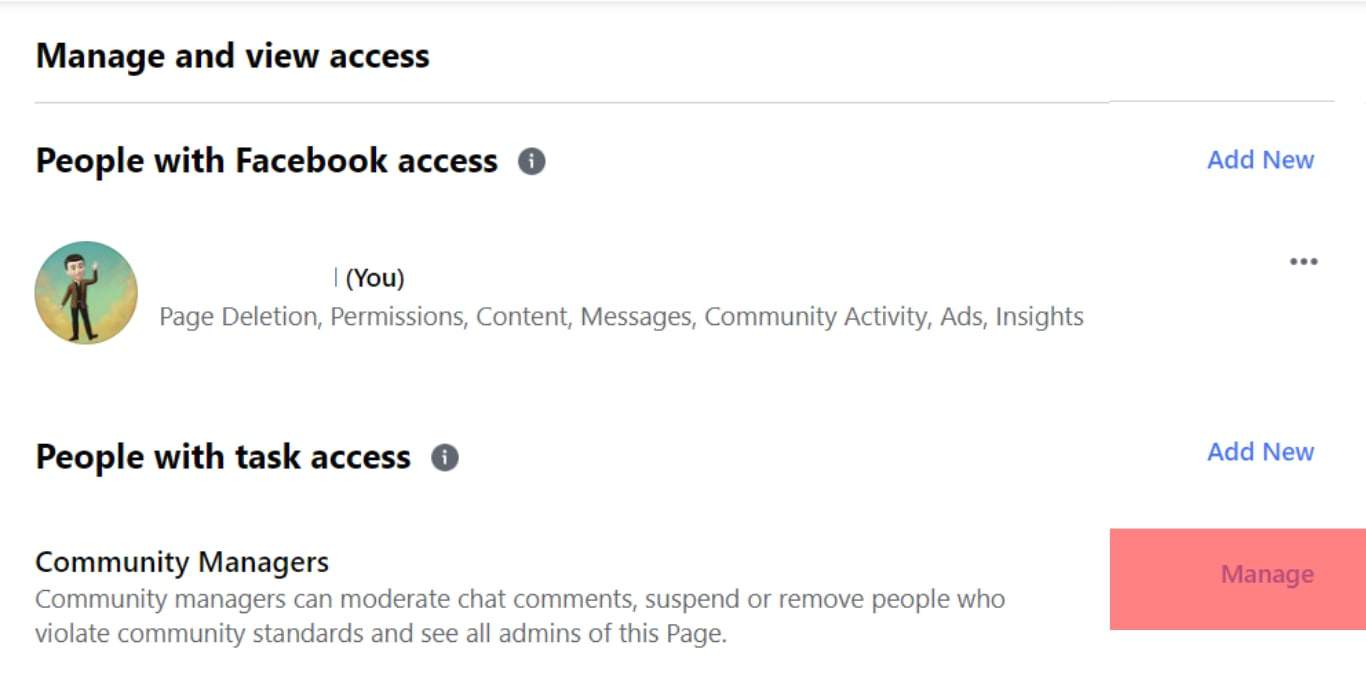Click your cartoon profile avatar
Viewport: 1366px width, 700px height.
[86, 293]
